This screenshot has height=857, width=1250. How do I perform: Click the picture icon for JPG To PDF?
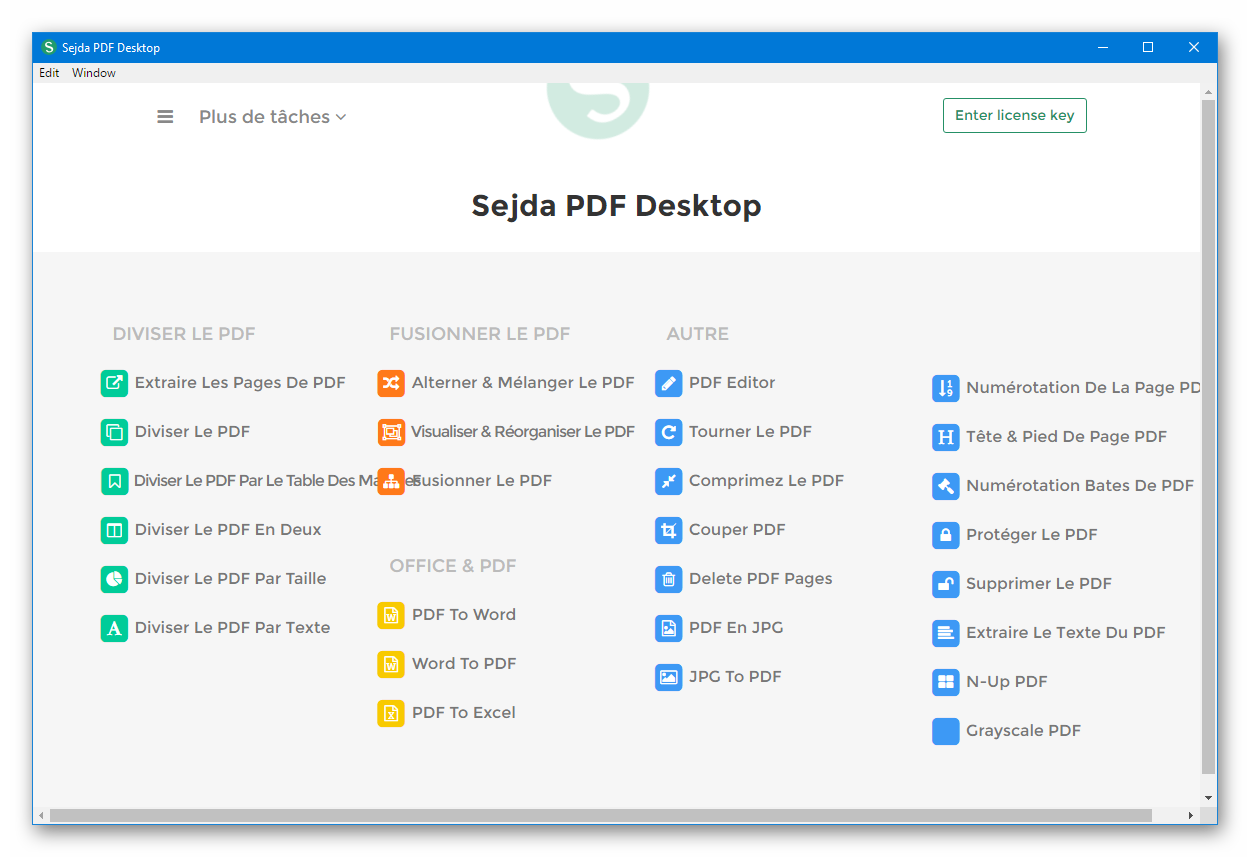pos(668,677)
